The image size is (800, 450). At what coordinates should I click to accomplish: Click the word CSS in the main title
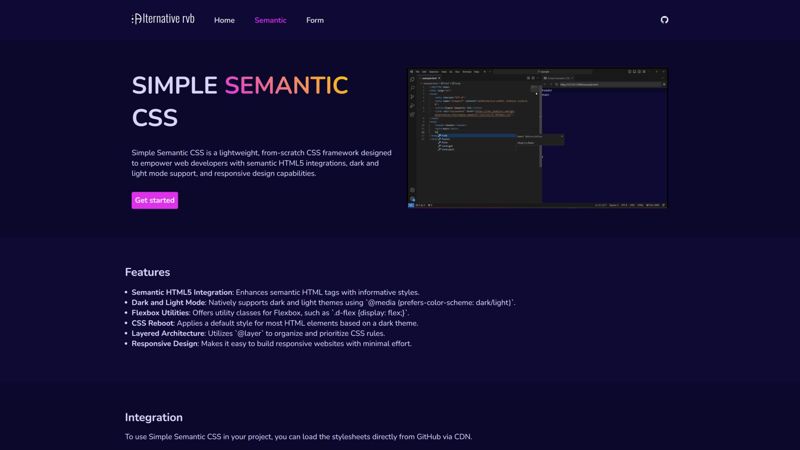tap(155, 118)
